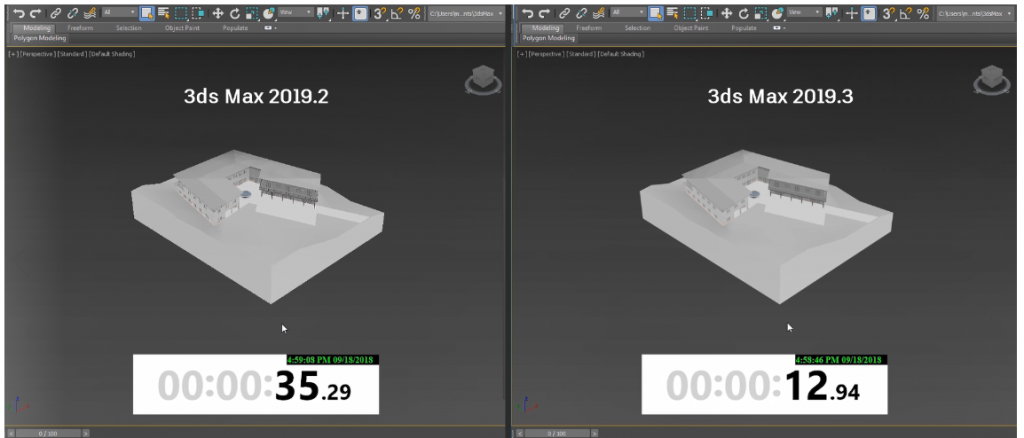Click Redo in the 2019.3 window
This screenshot has width=1024, height=438.
click(544, 13)
